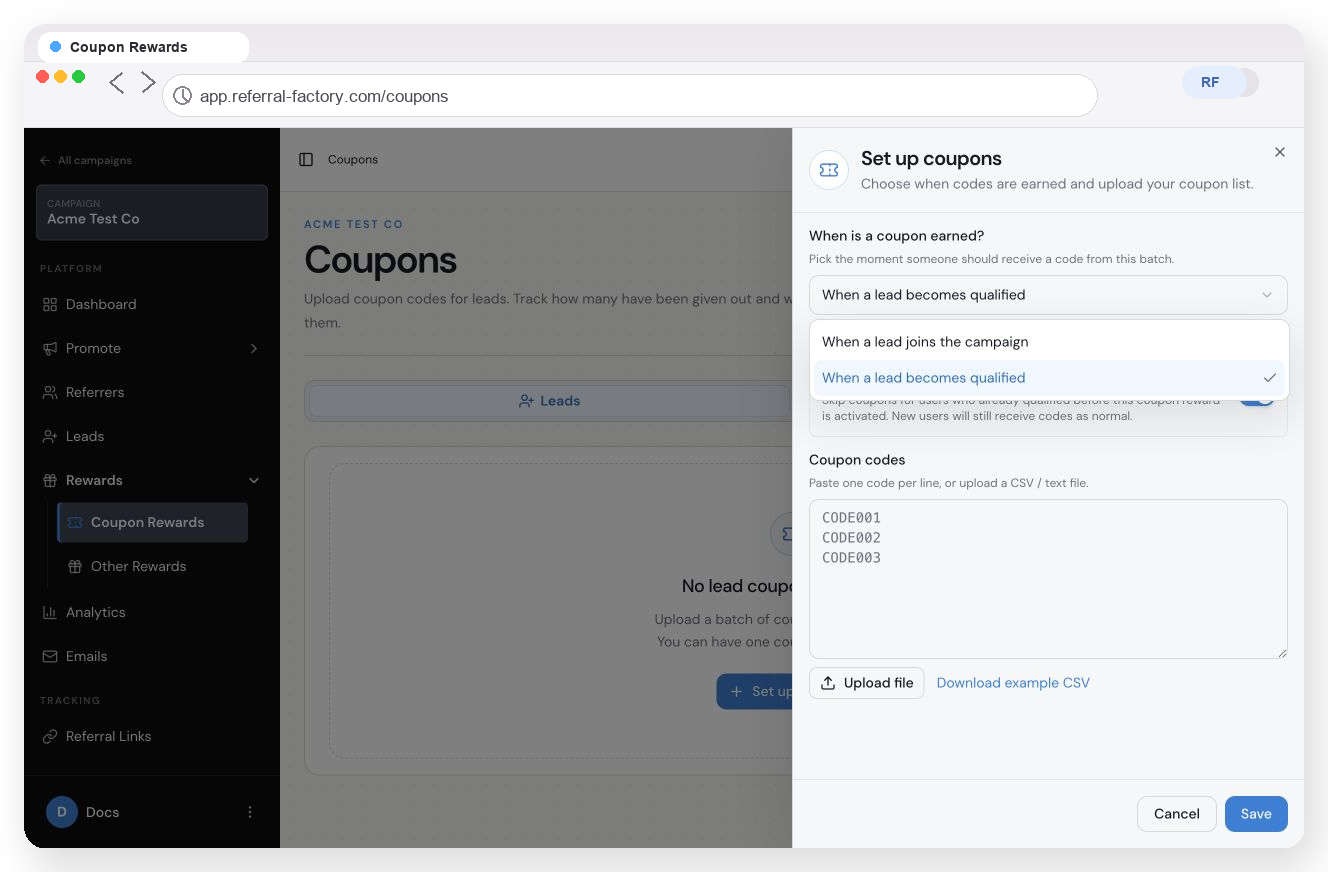
Task: Open the Download example CSV link
Action: coord(1013,683)
